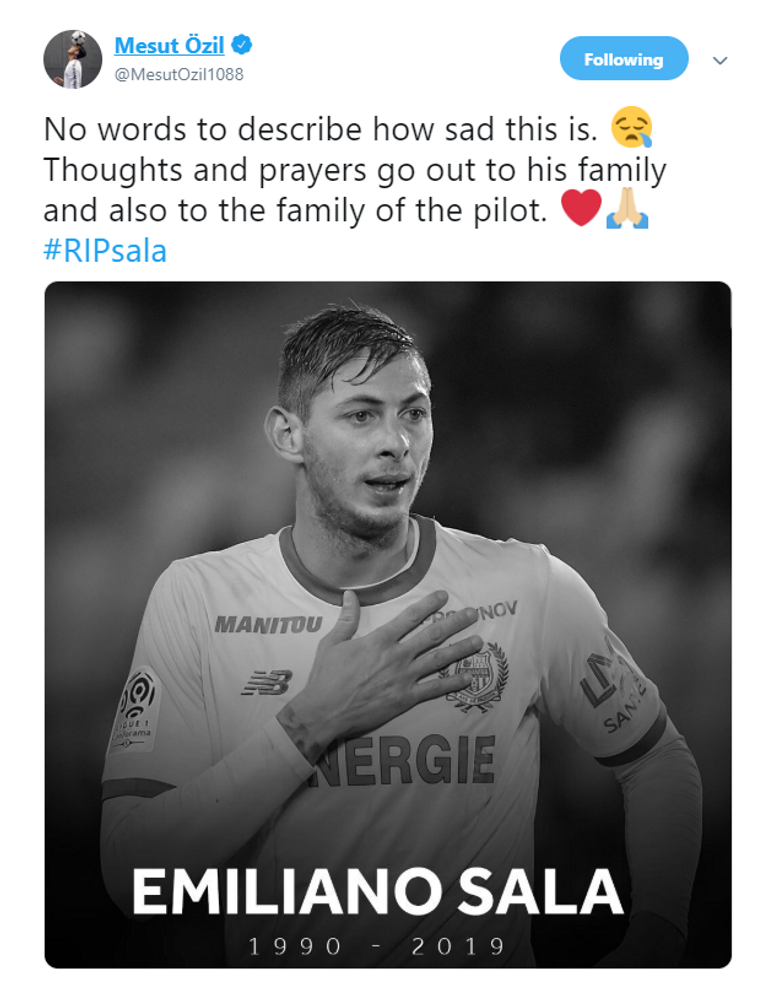Open the Mesut Özil display name link
This screenshot has width=768, height=981.
pyautogui.click(x=169, y=45)
